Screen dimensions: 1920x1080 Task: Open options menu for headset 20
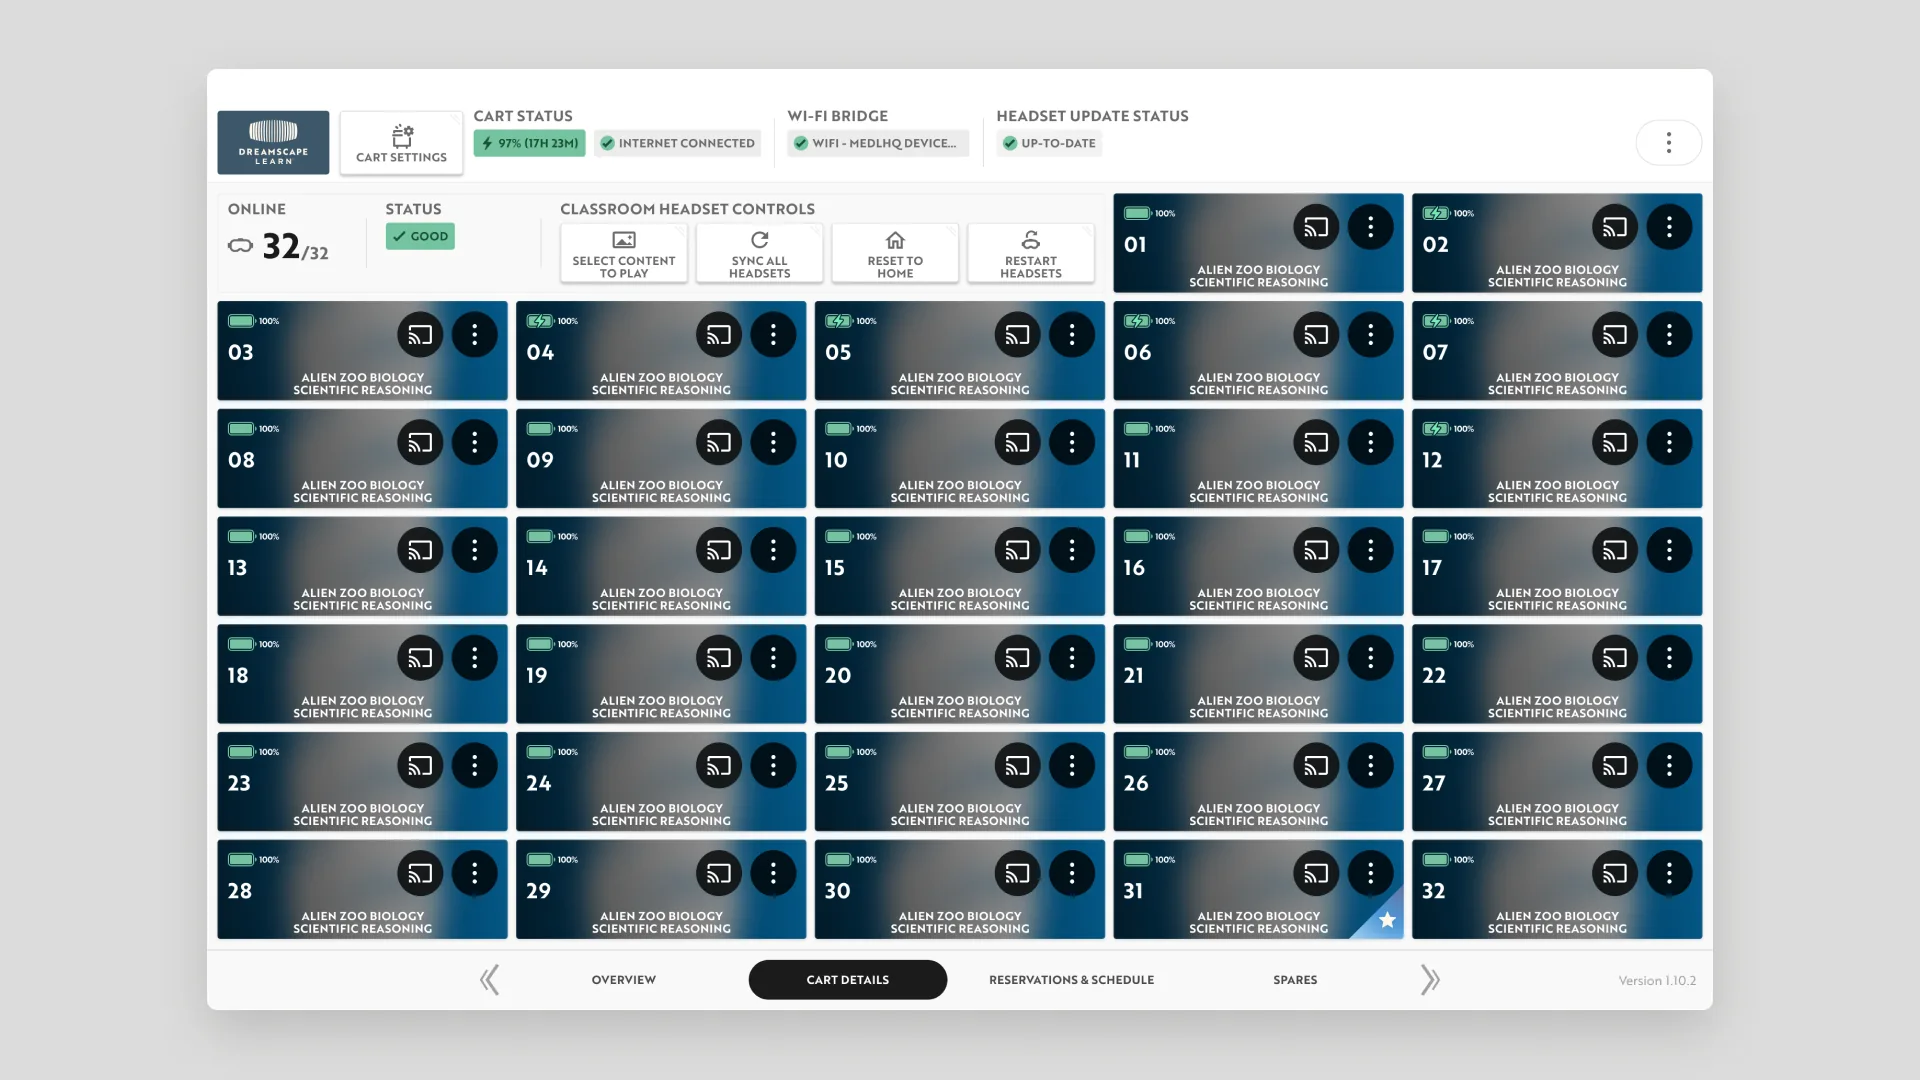coord(1071,658)
